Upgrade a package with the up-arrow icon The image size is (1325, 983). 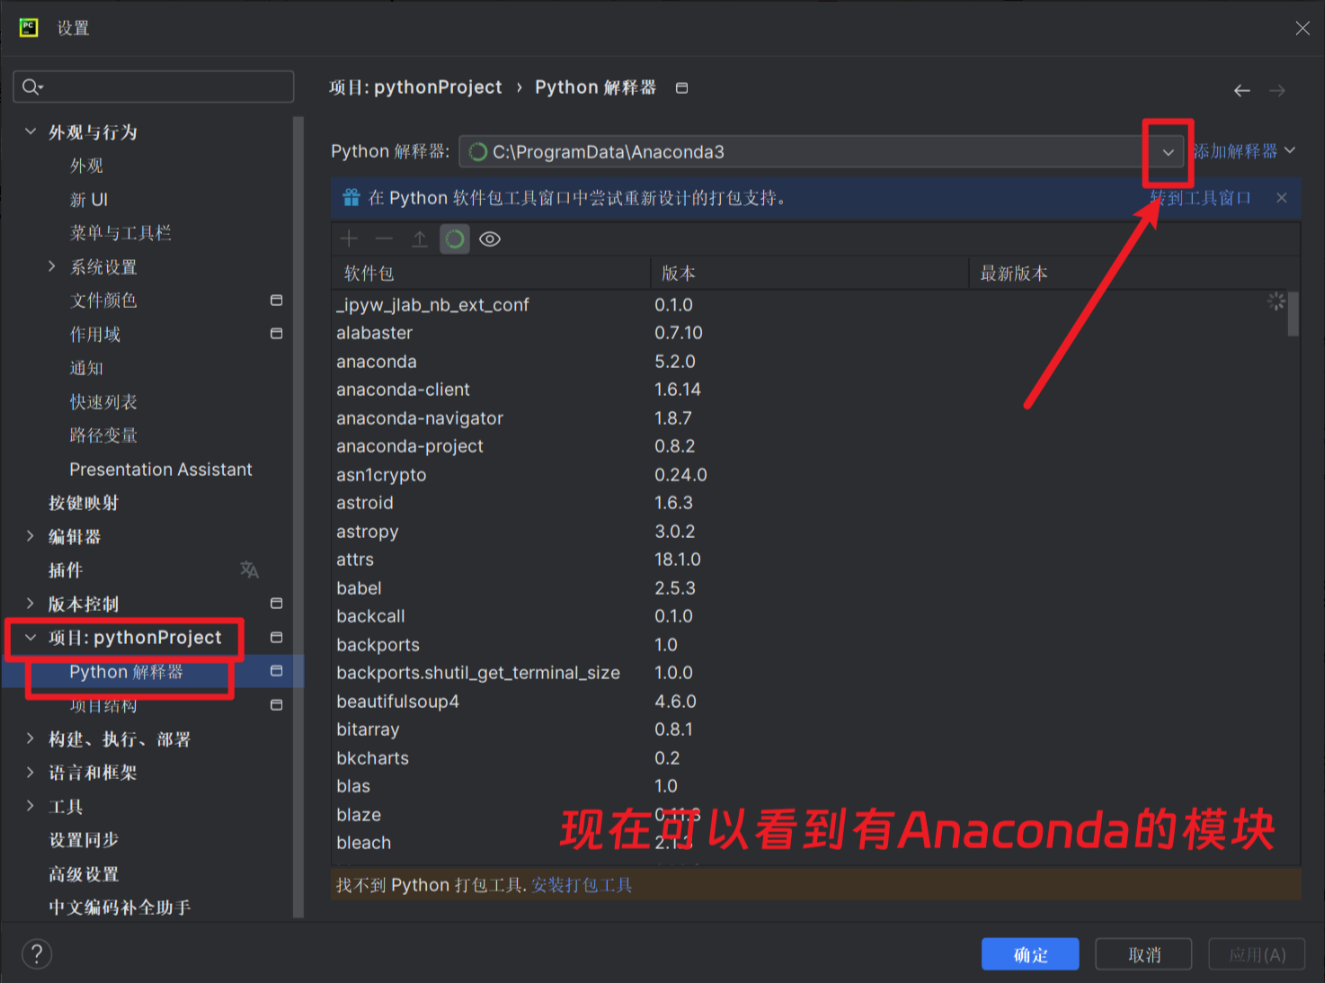point(419,238)
